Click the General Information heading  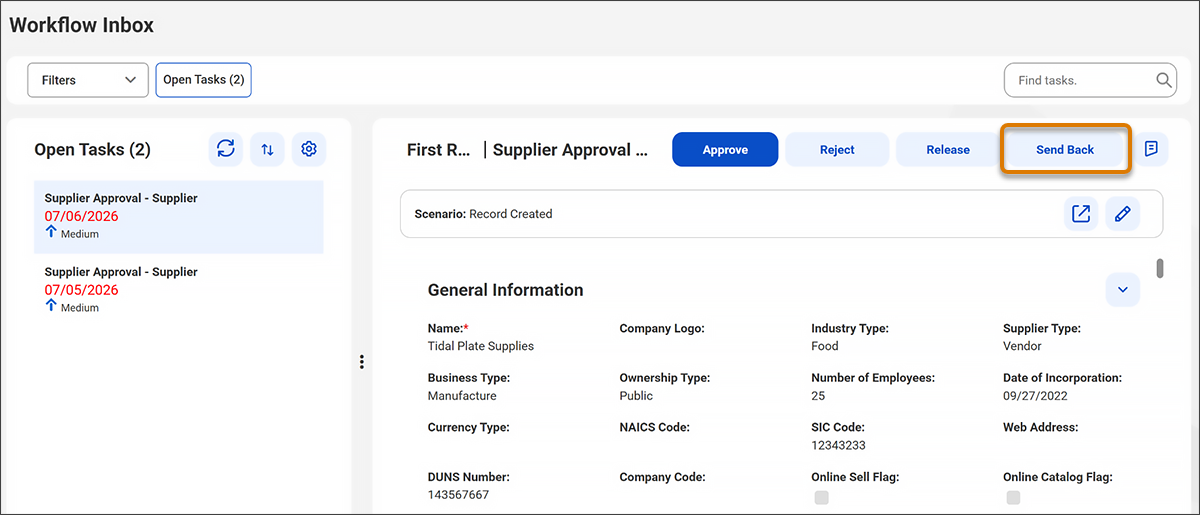click(x=505, y=290)
